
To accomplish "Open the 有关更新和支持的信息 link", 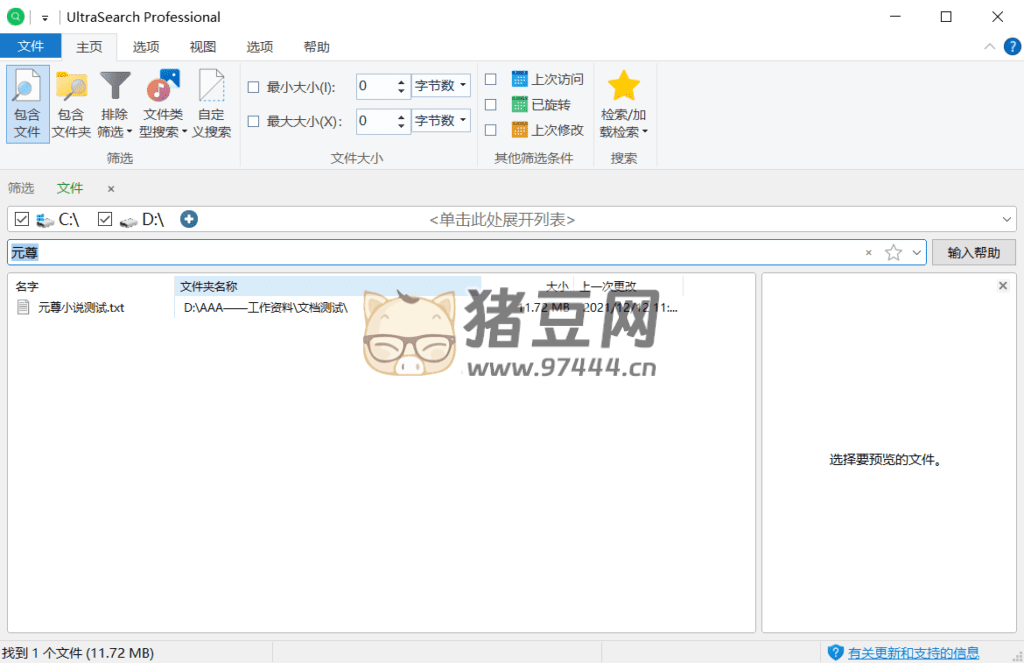I will tap(914, 653).
